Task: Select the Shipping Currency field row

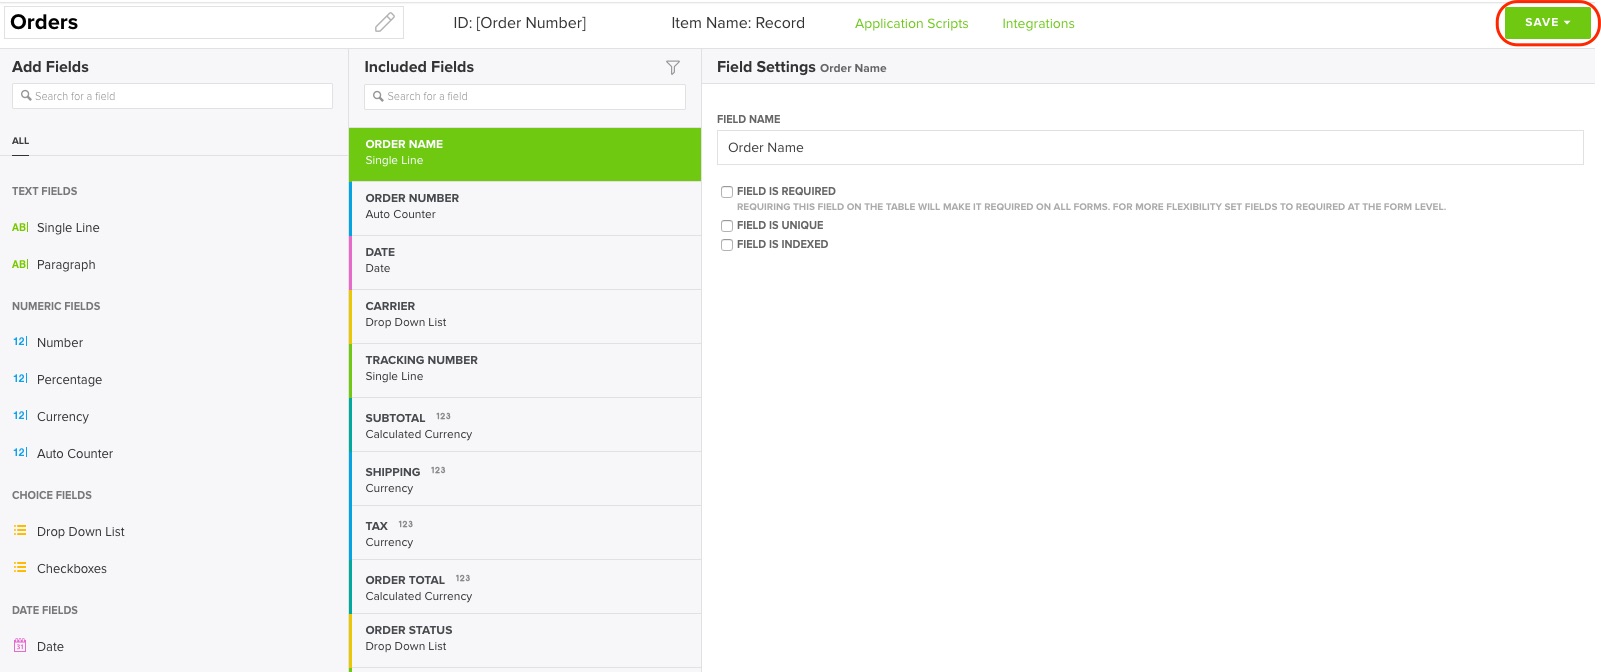Action: coord(525,478)
